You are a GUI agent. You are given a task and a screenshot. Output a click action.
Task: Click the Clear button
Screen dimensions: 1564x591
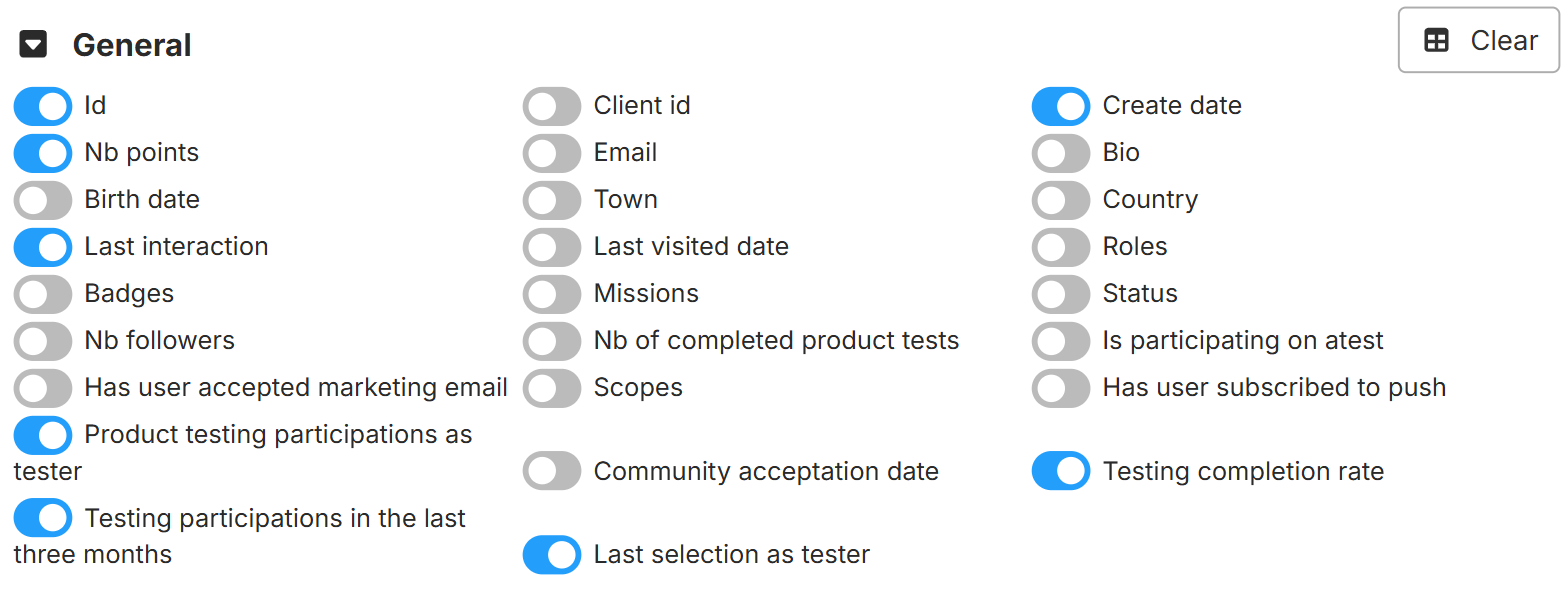(x=1478, y=41)
